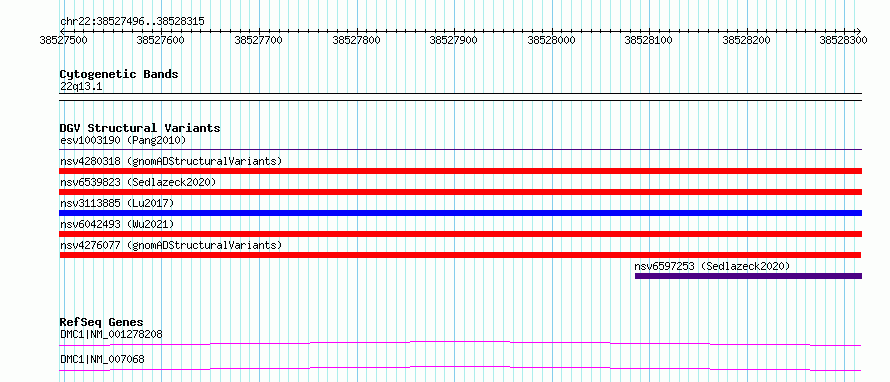890x382 pixels.
Task: Click the nsv6597253 (Sedlazeck2020) label
Action: (712, 266)
